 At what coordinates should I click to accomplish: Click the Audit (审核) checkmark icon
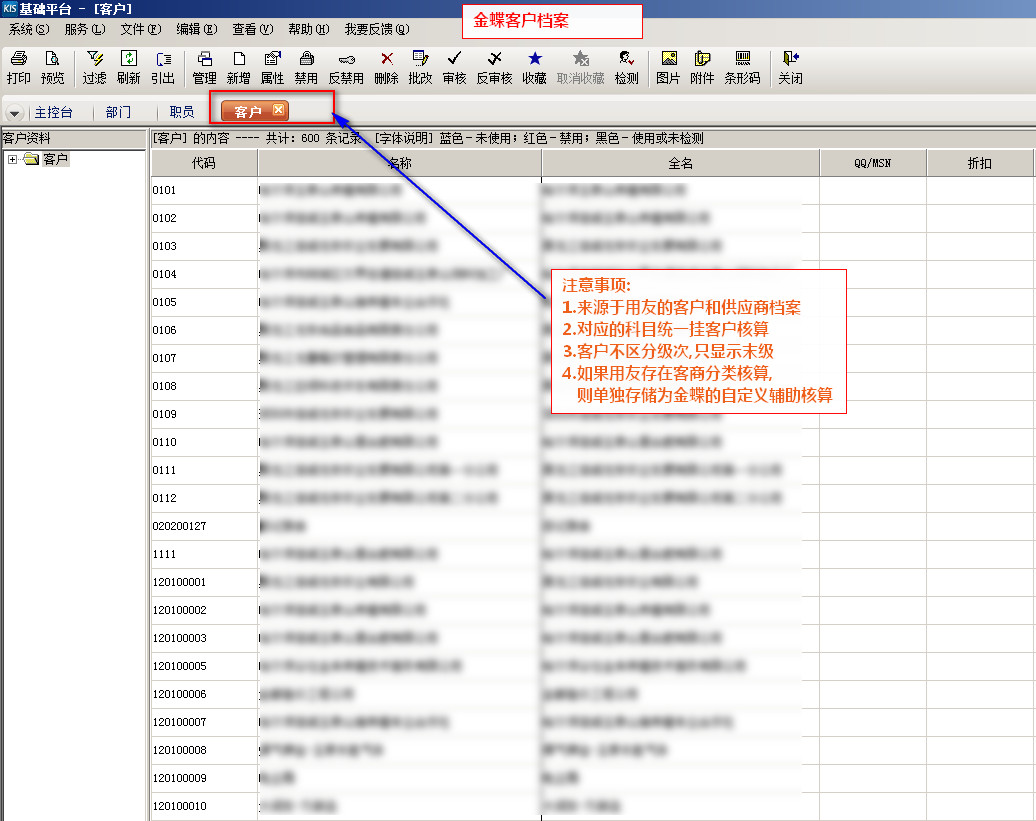454,67
